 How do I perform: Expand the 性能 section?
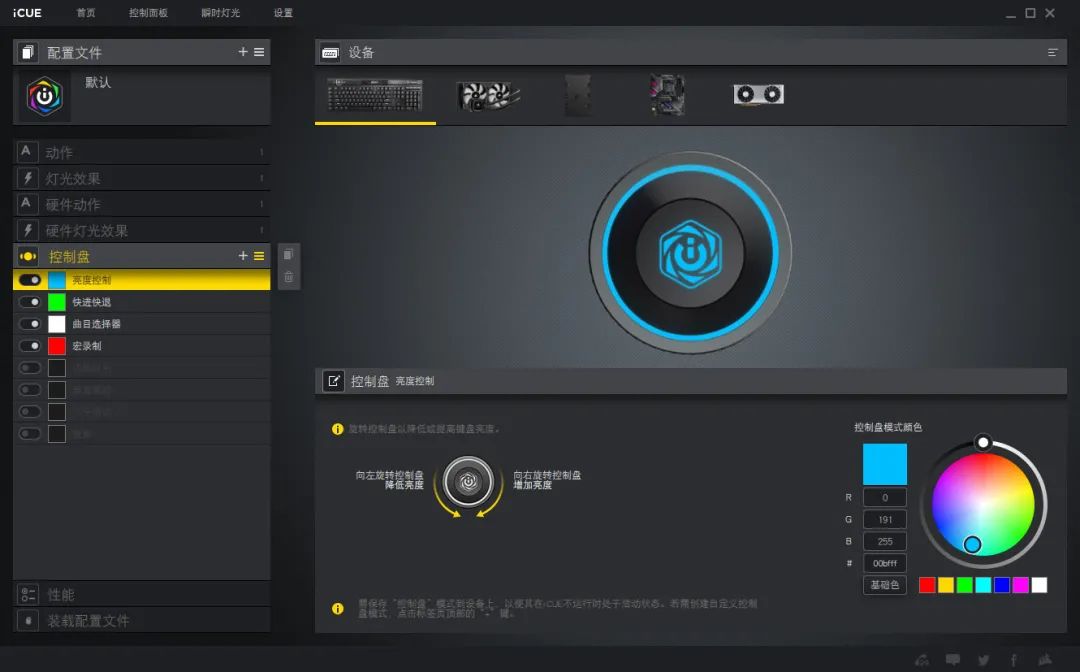coord(141,594)
